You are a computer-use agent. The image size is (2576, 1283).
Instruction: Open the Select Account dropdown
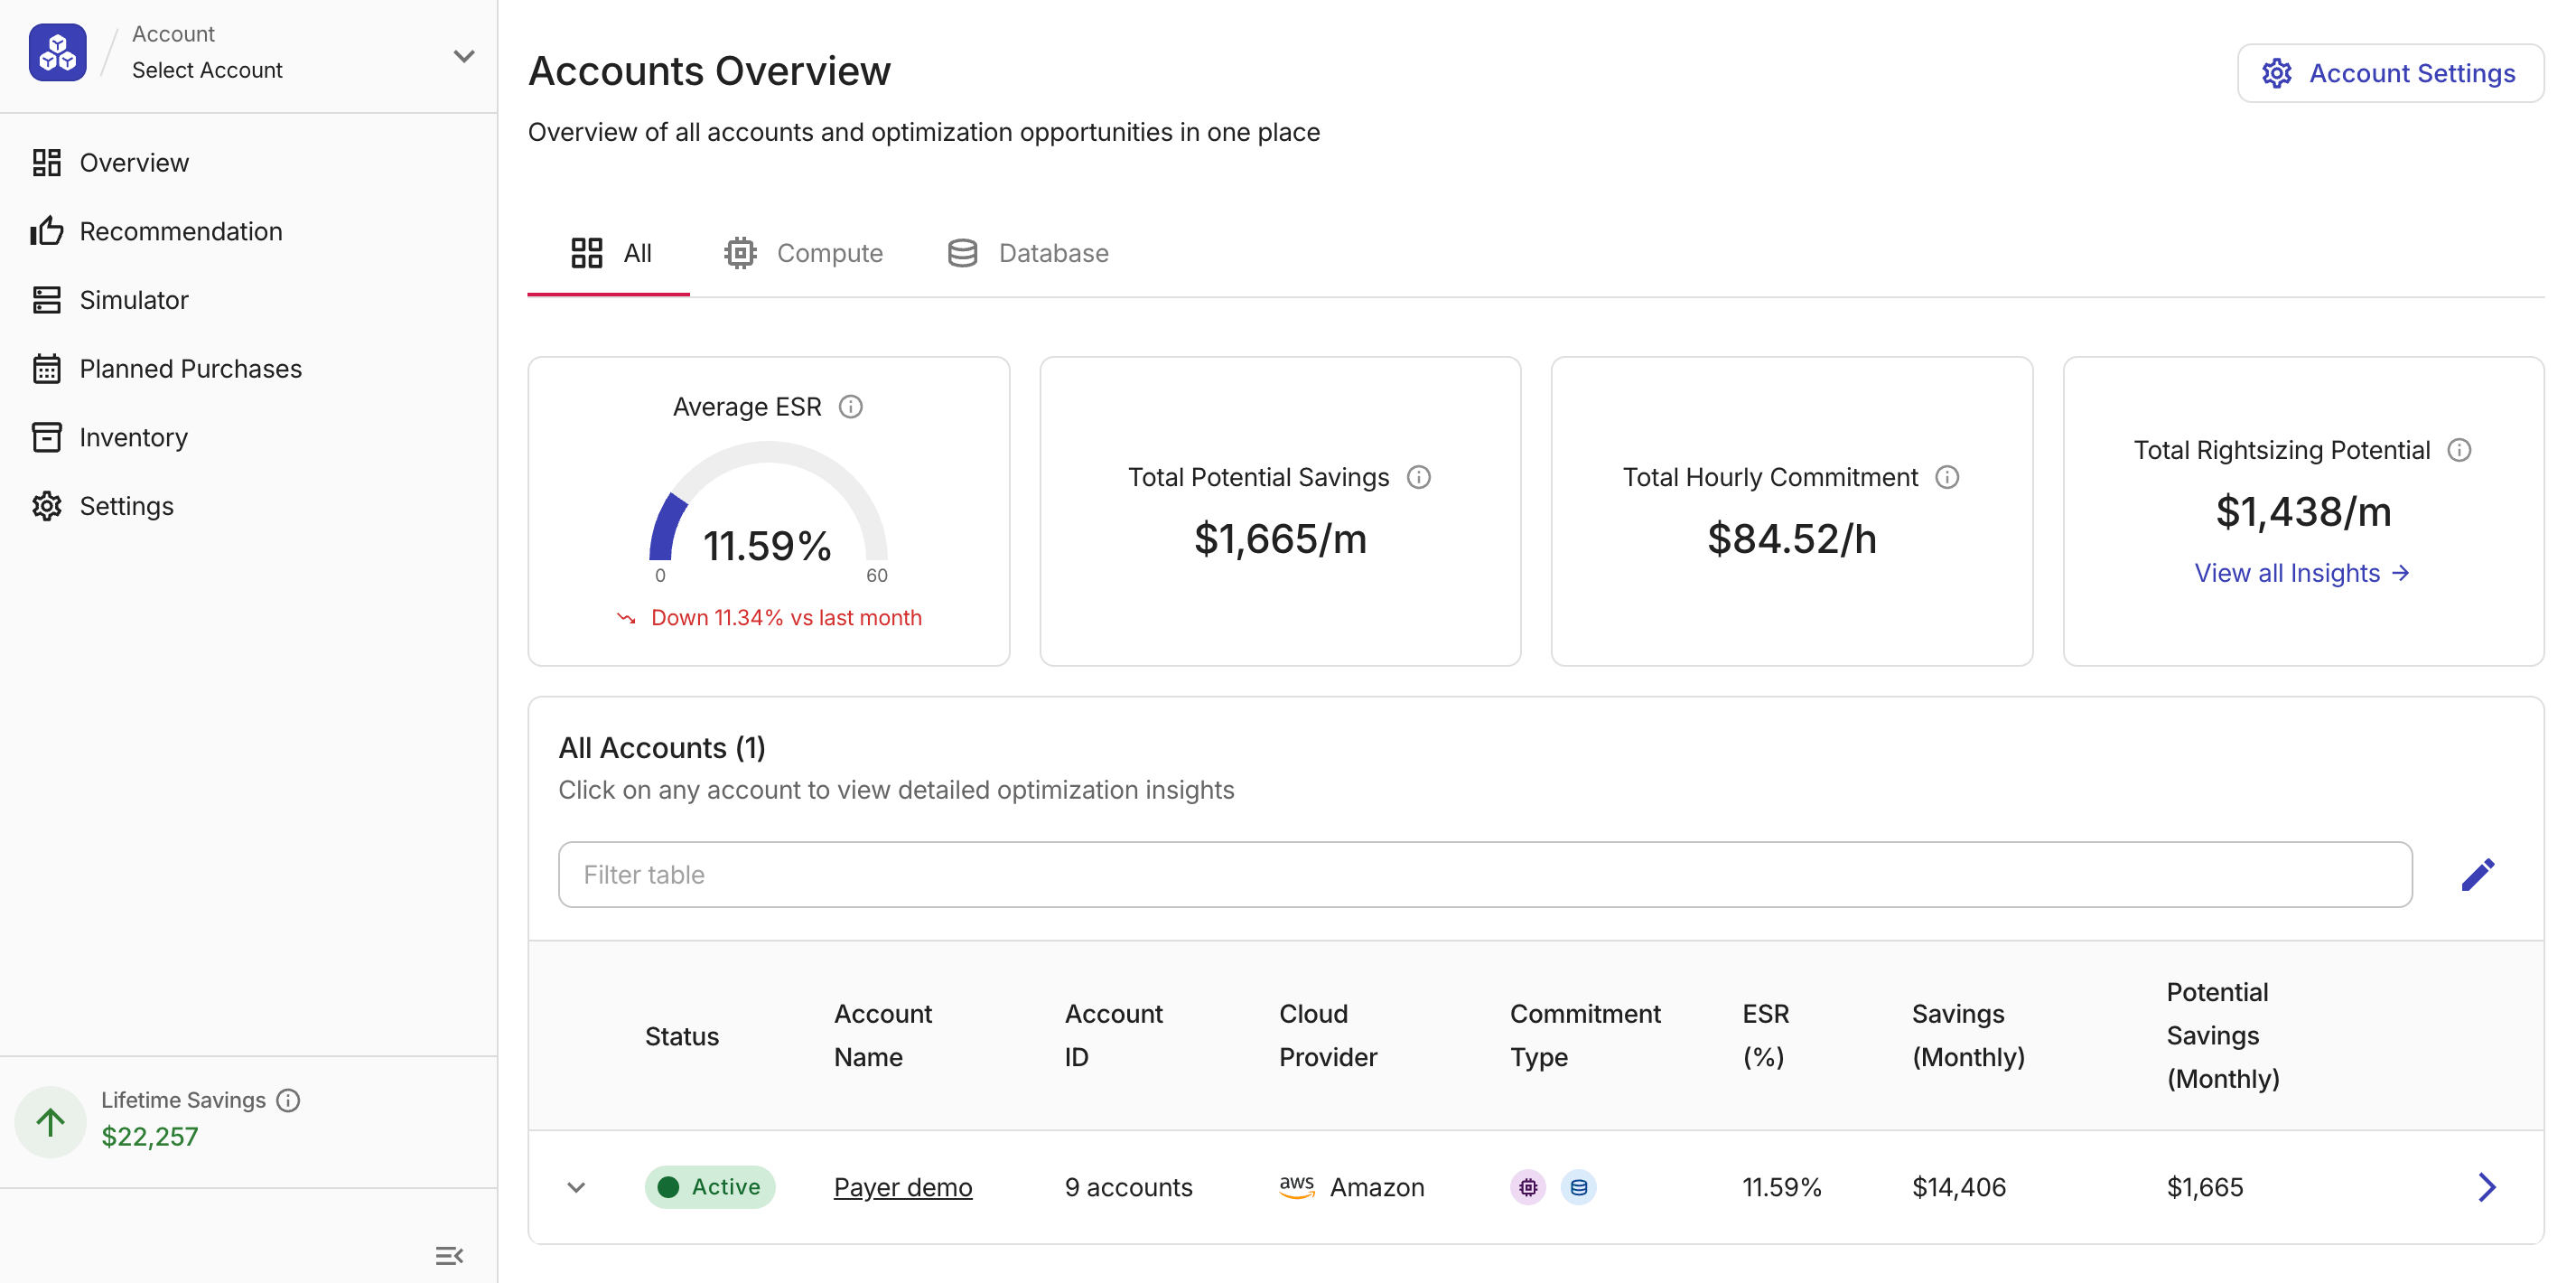pyautogui.click(x=463, y=56)
